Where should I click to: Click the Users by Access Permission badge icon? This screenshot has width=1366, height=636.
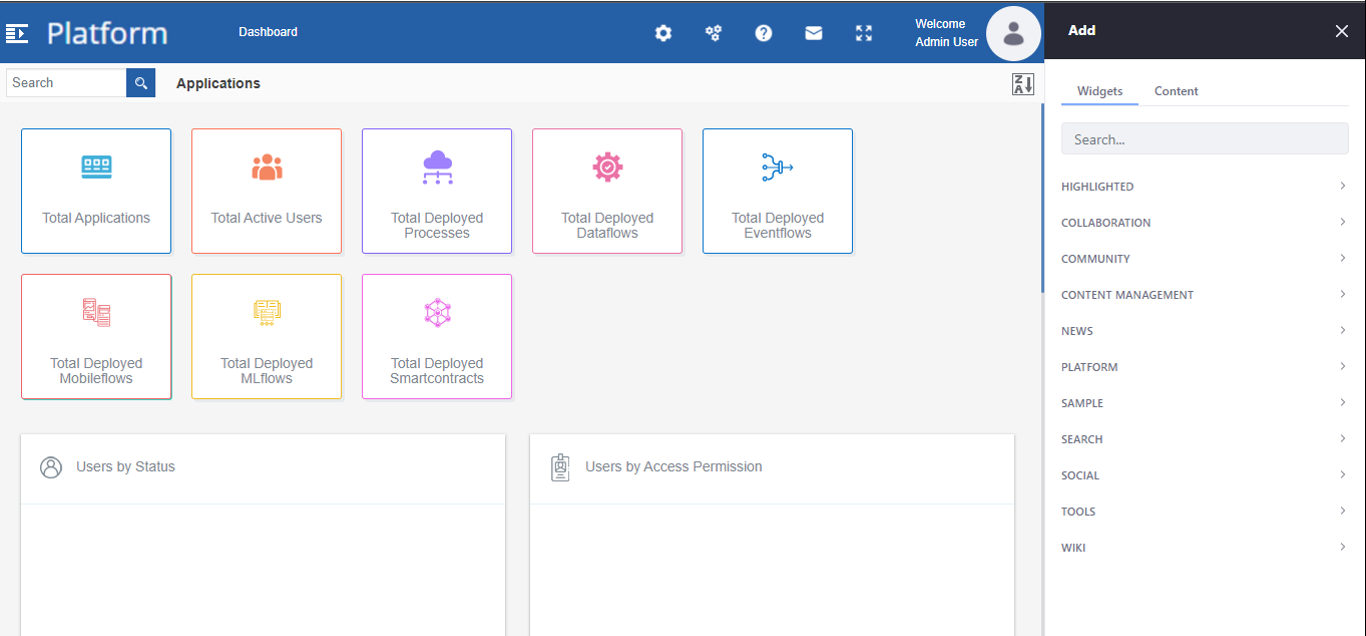pyautogui.click(x=561, y=467)
